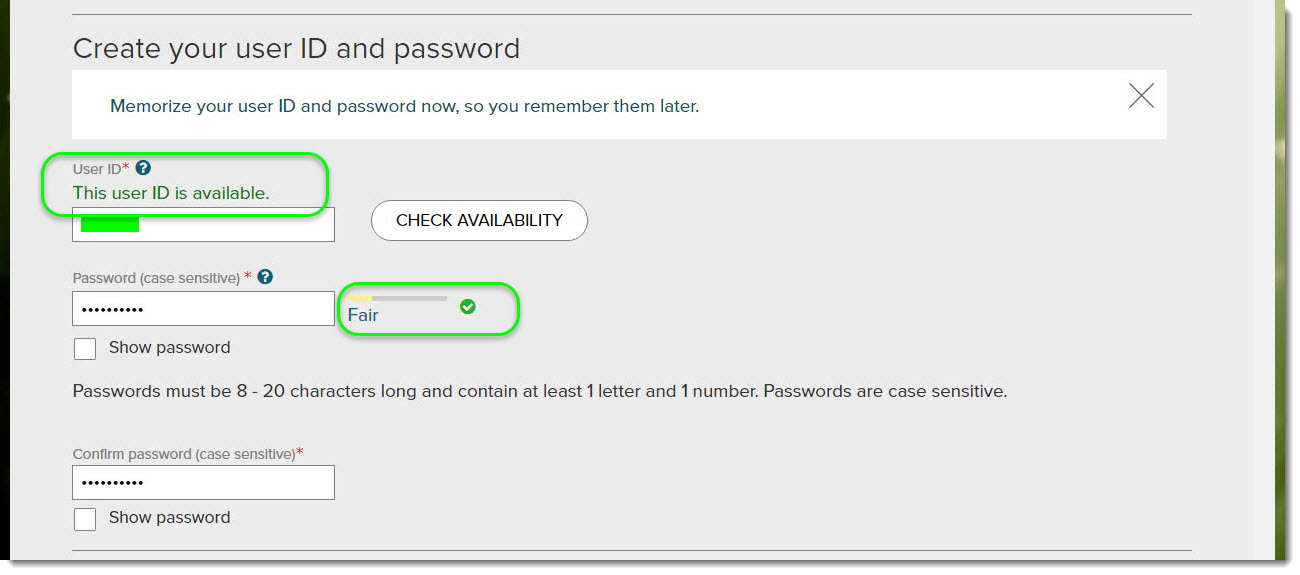Click the "This user ID is available" message

pyautogui.click(x=171, y=193)
